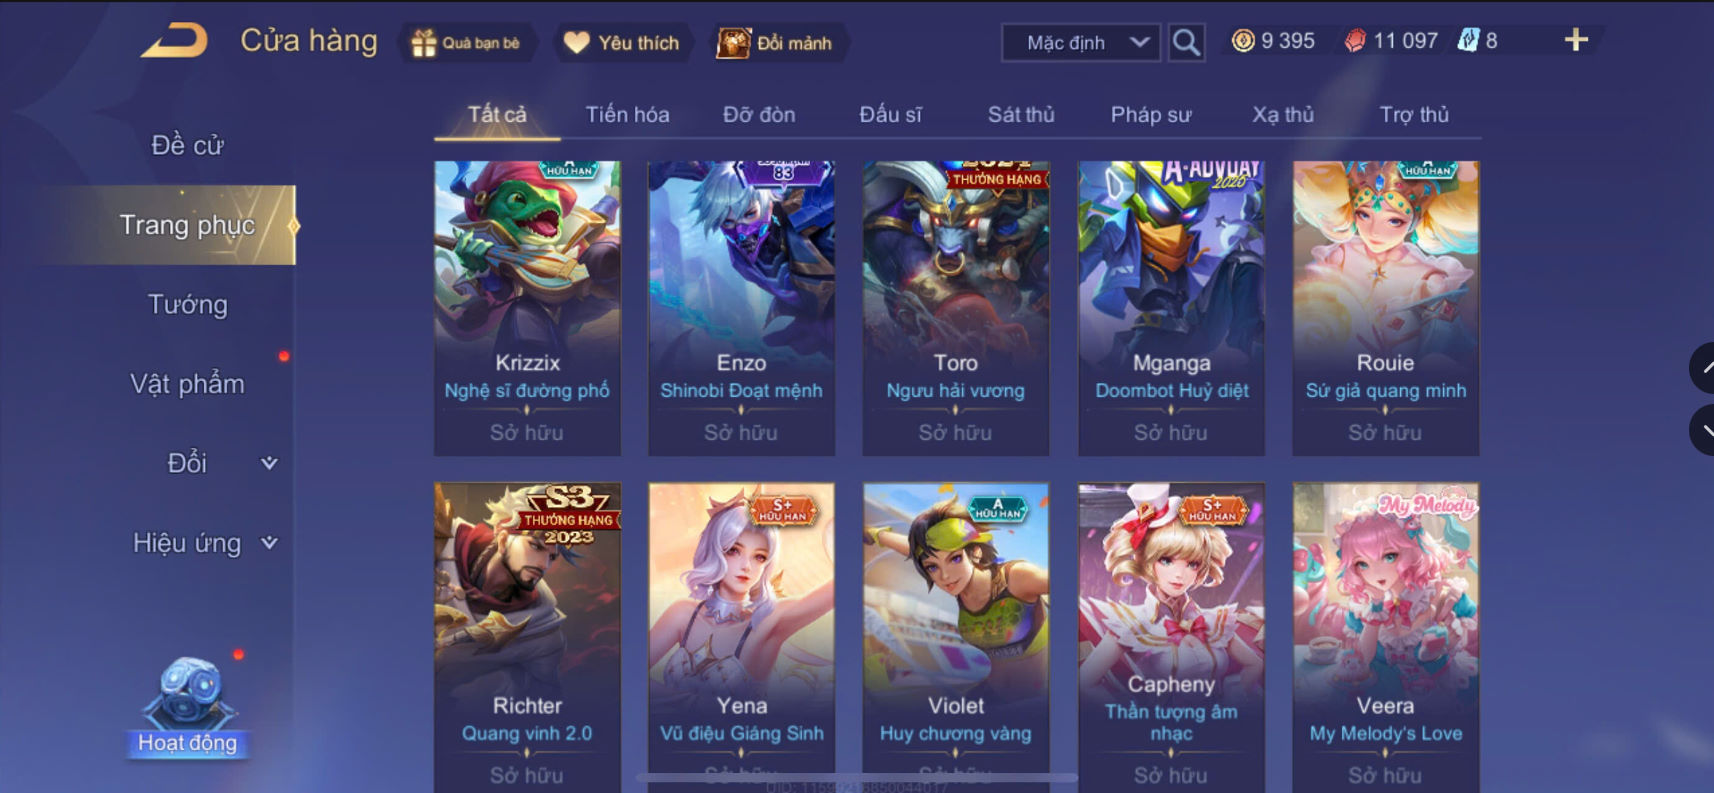Open the Enzo Shinobi Đoạt mệnh skin
1714x793 pixels.
point(741,308)
